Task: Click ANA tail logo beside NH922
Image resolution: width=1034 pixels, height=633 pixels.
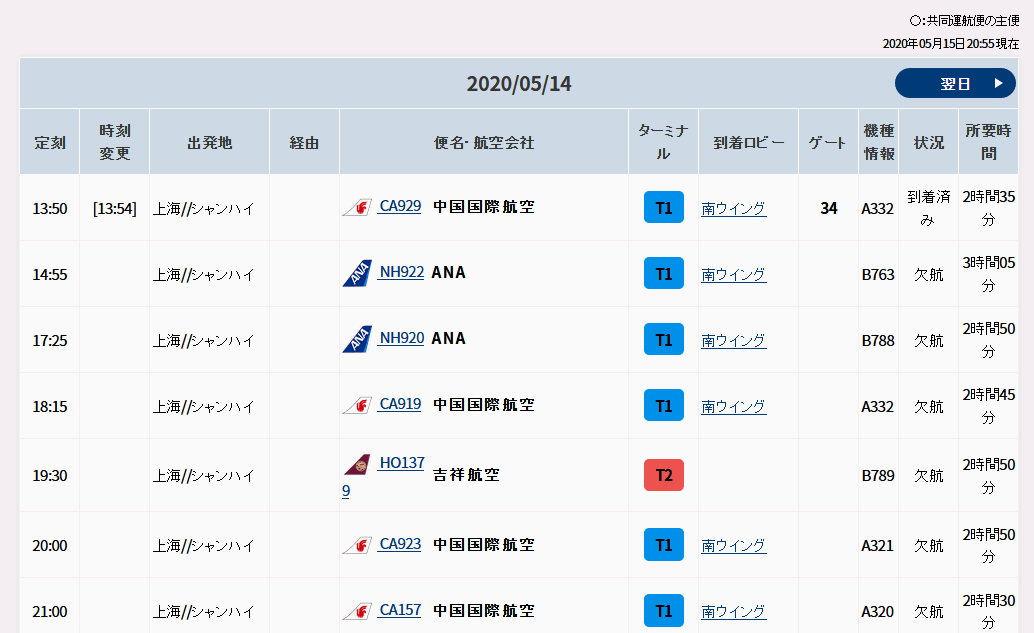Action: coord(357,273)
